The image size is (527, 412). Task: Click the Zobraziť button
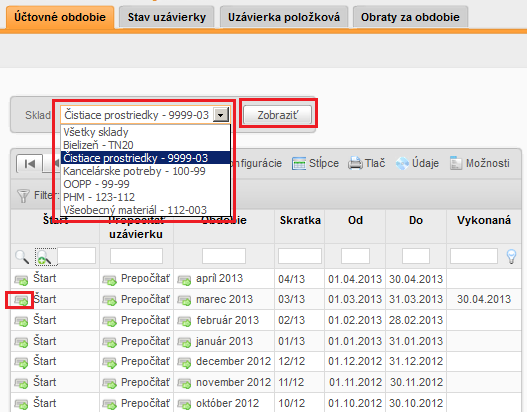pos(277,115)
